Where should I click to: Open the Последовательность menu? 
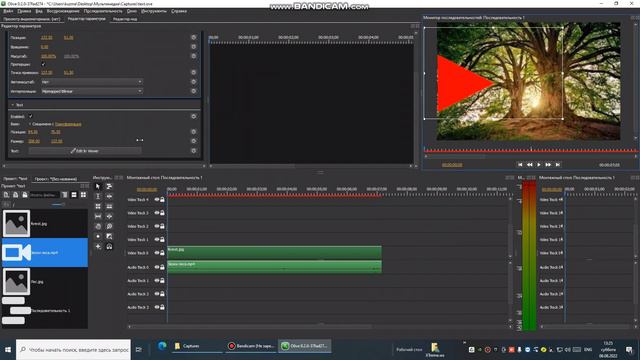pos(103,11)
